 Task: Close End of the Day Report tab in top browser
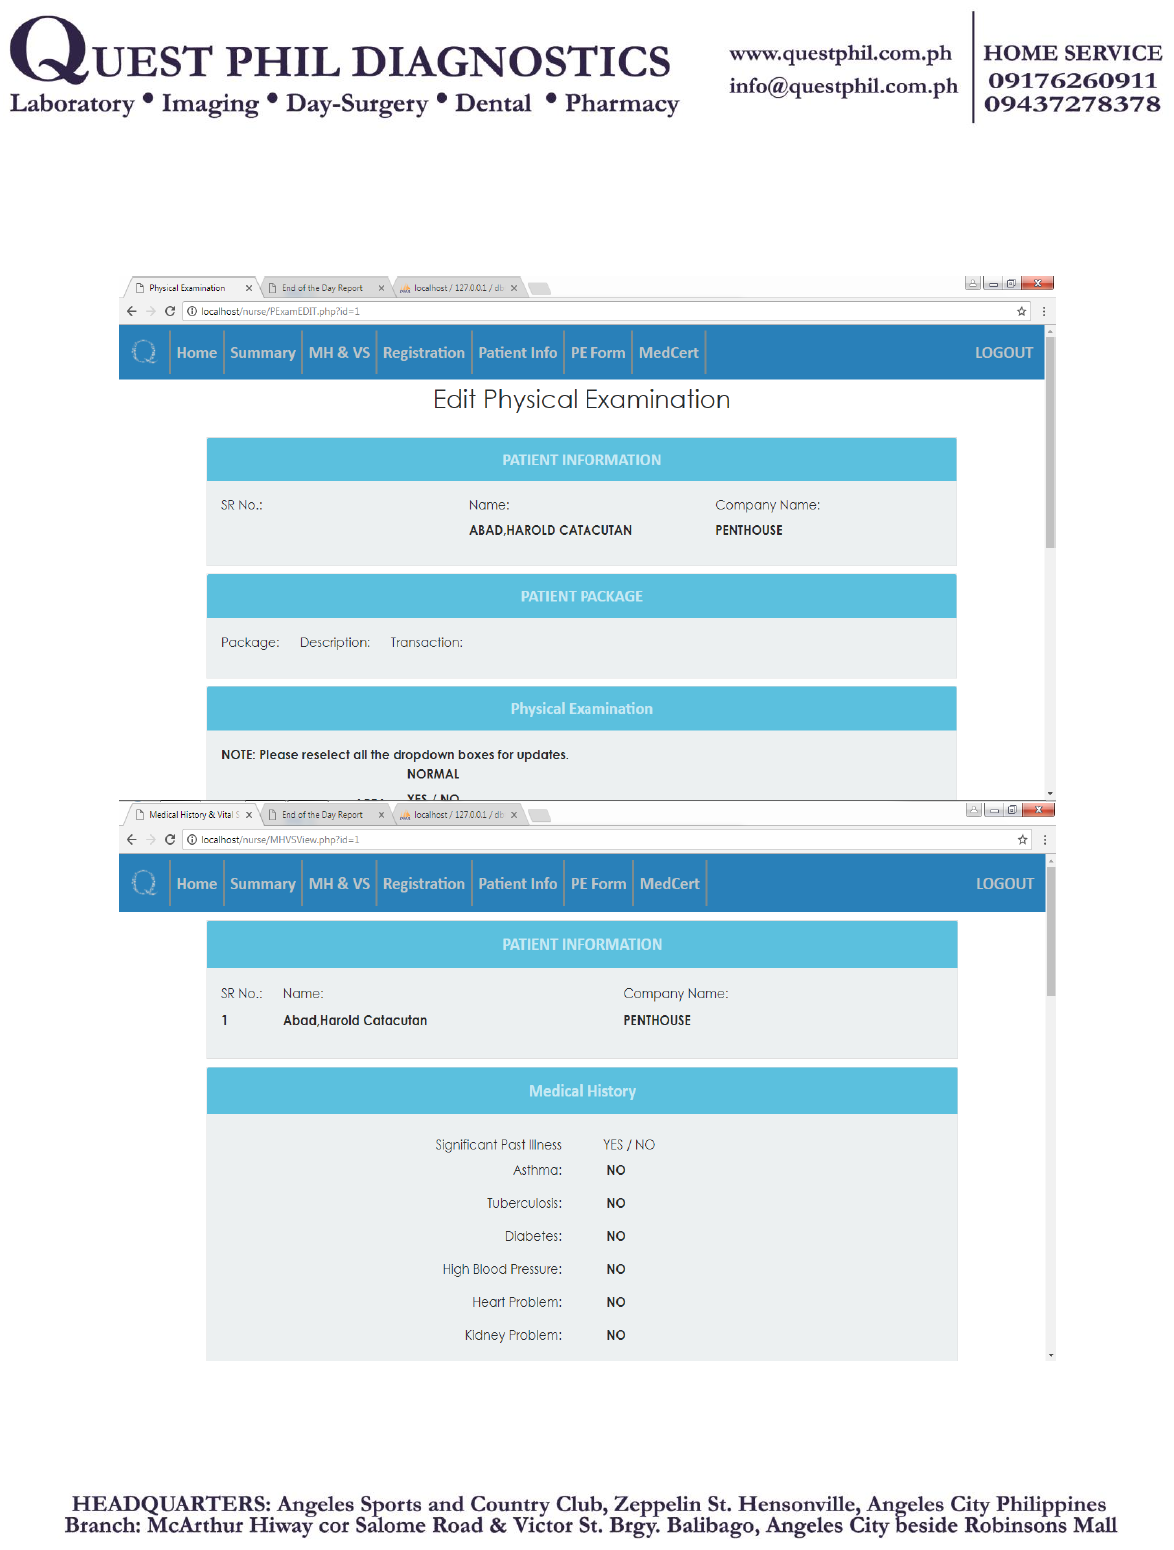(x=381, y=288)
